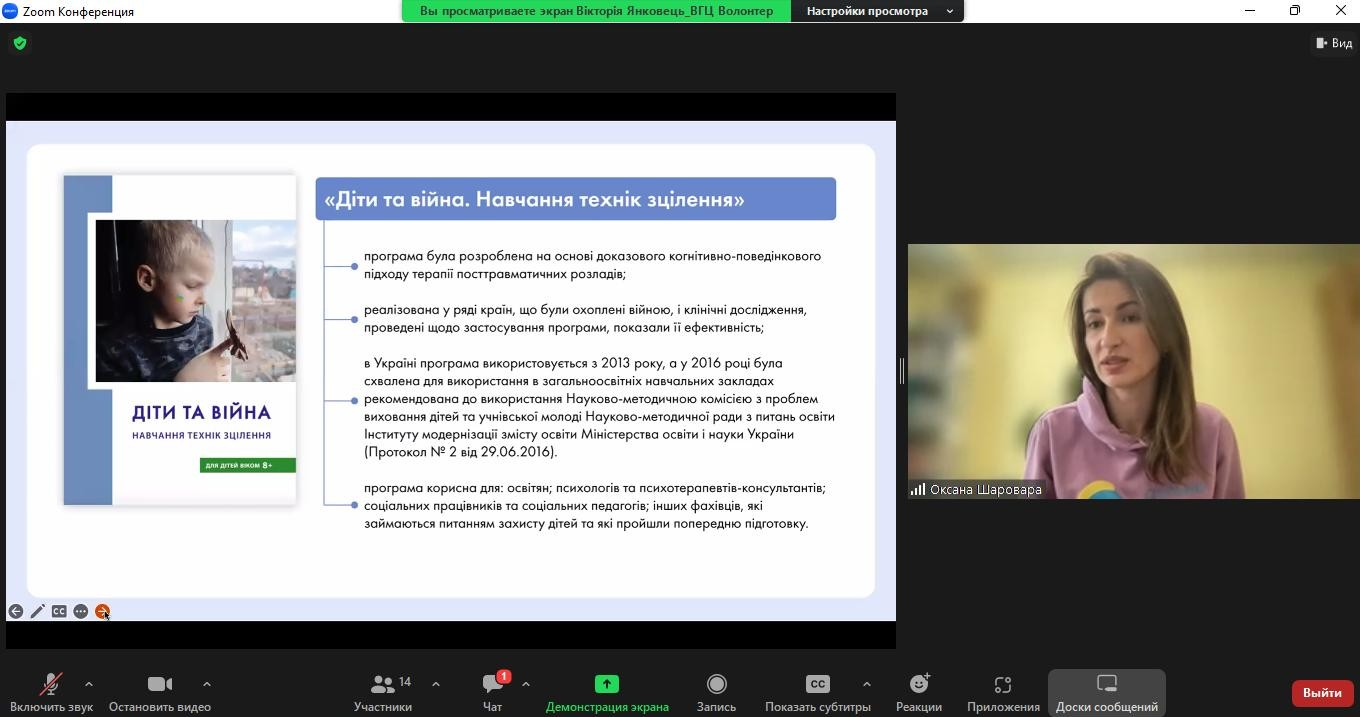
Task: Open Настройки просмотра dropdown
Action: click(877, 11)
